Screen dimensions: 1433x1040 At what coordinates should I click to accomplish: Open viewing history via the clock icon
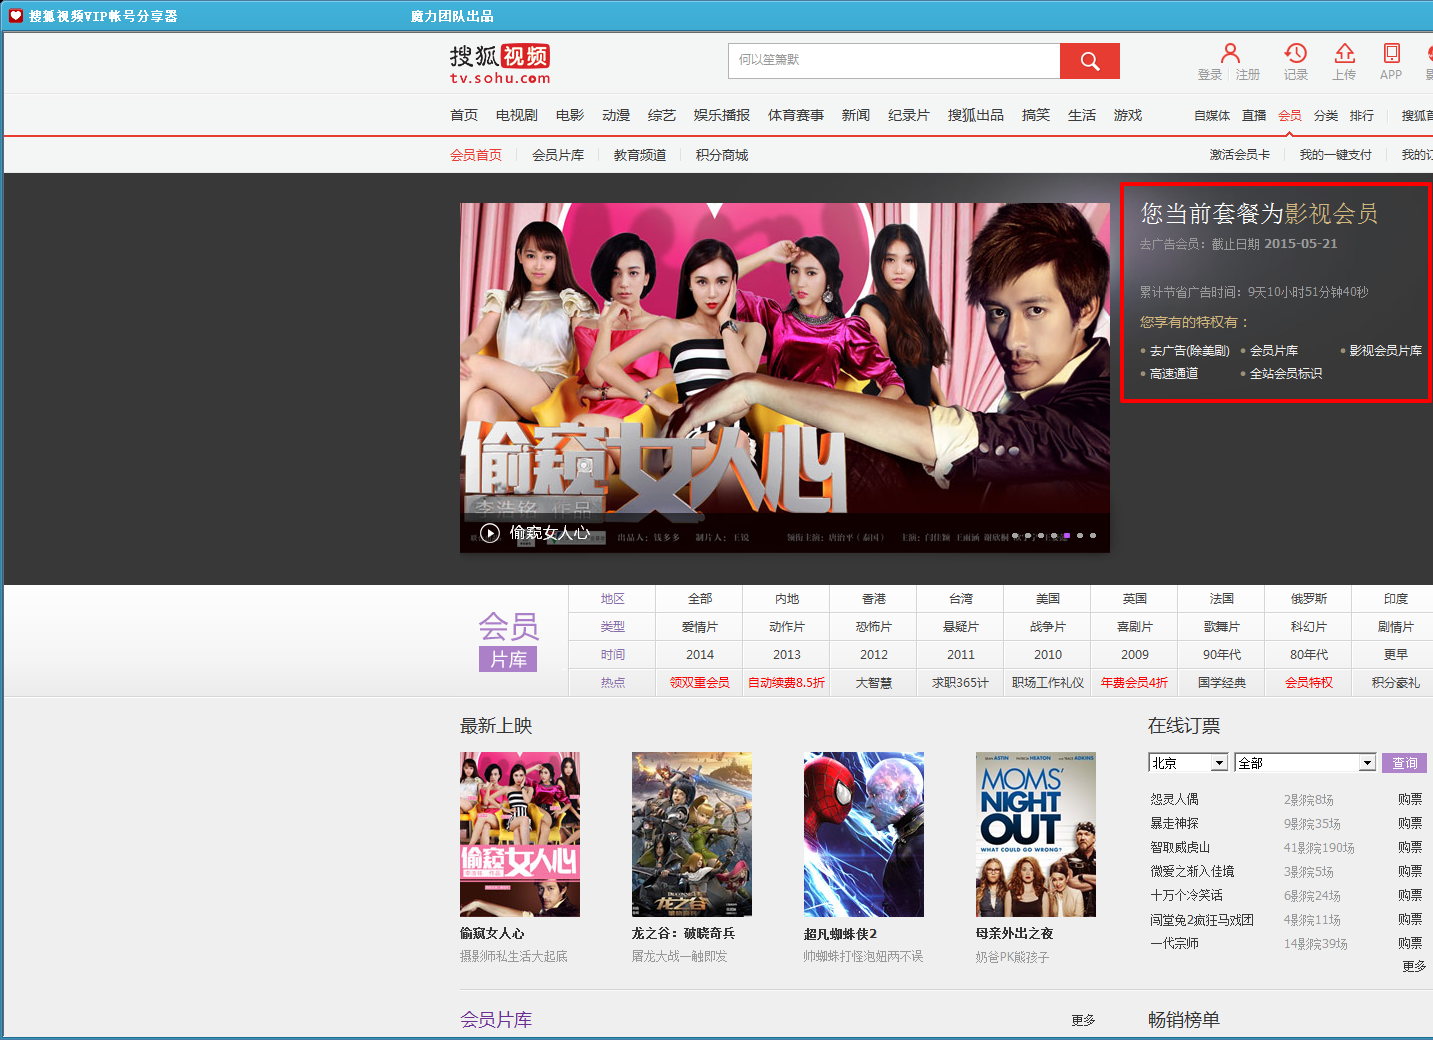1296,53
